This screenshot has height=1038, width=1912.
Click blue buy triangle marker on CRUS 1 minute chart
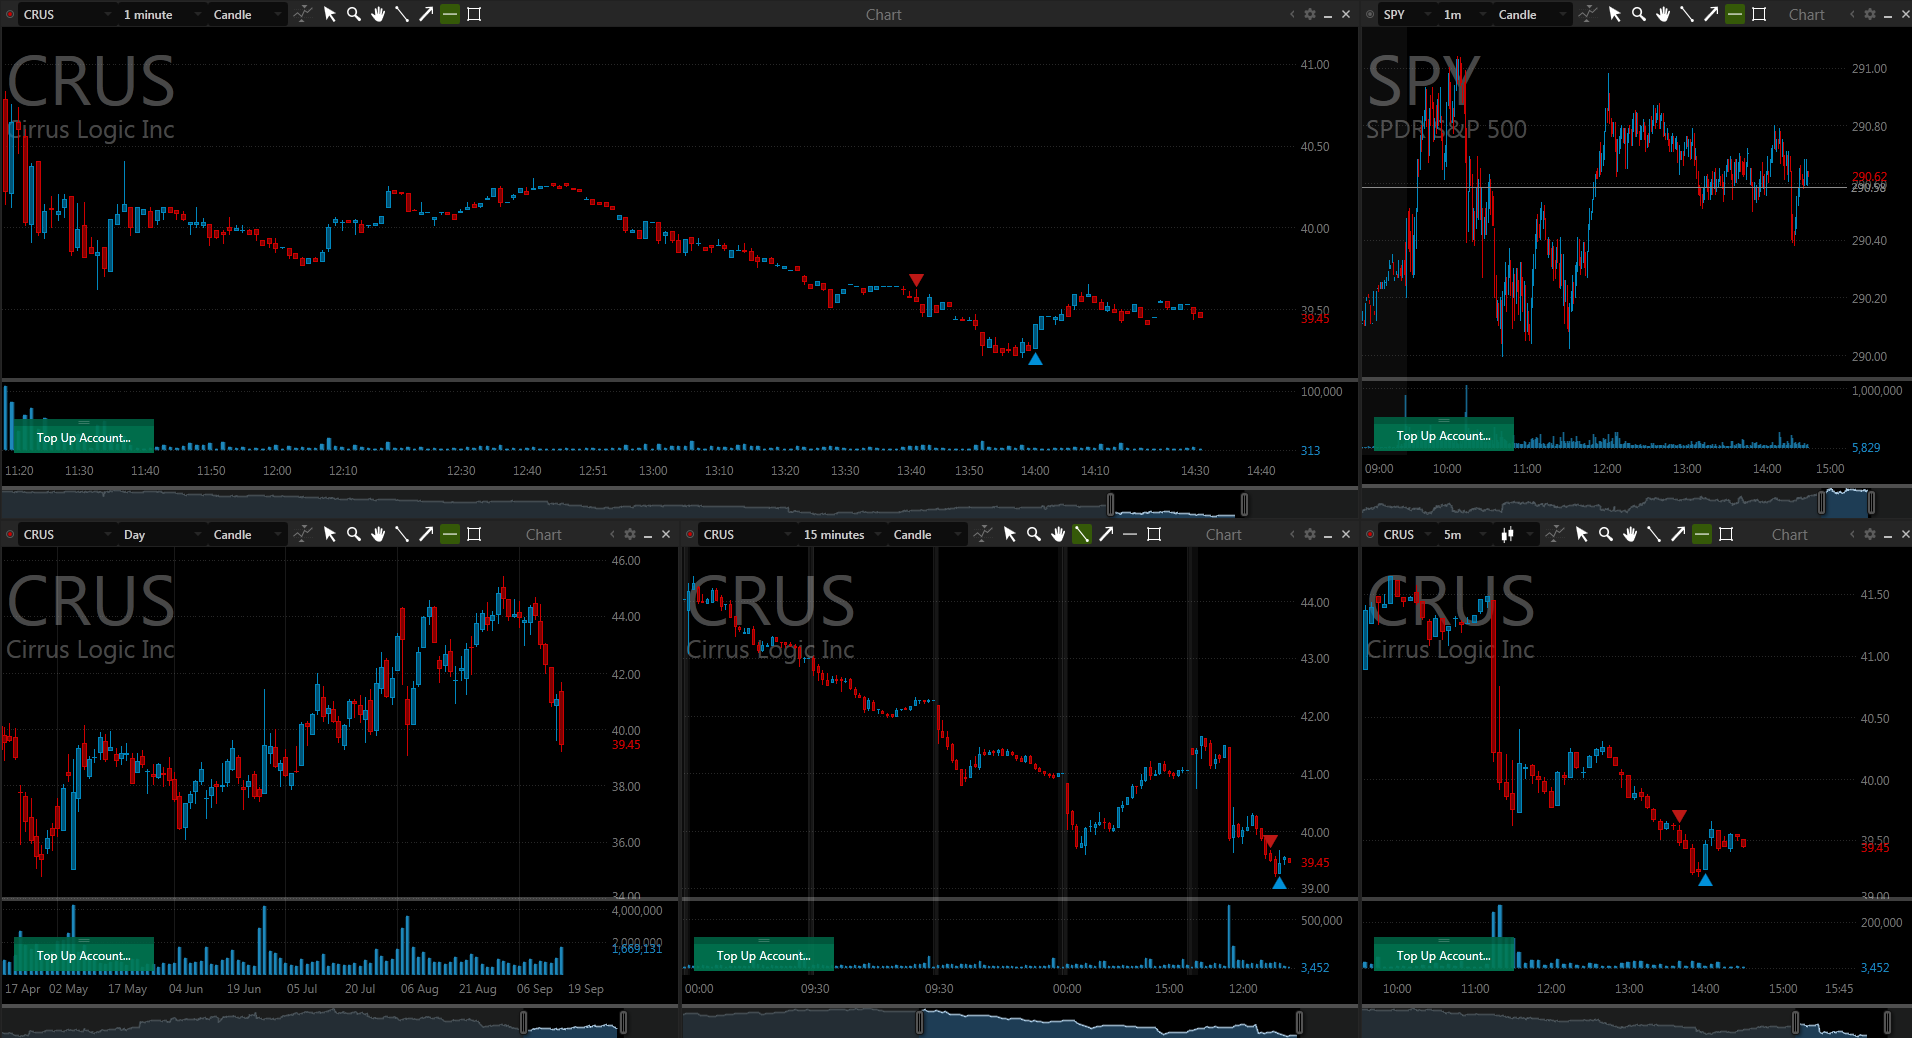[1035, 359]
